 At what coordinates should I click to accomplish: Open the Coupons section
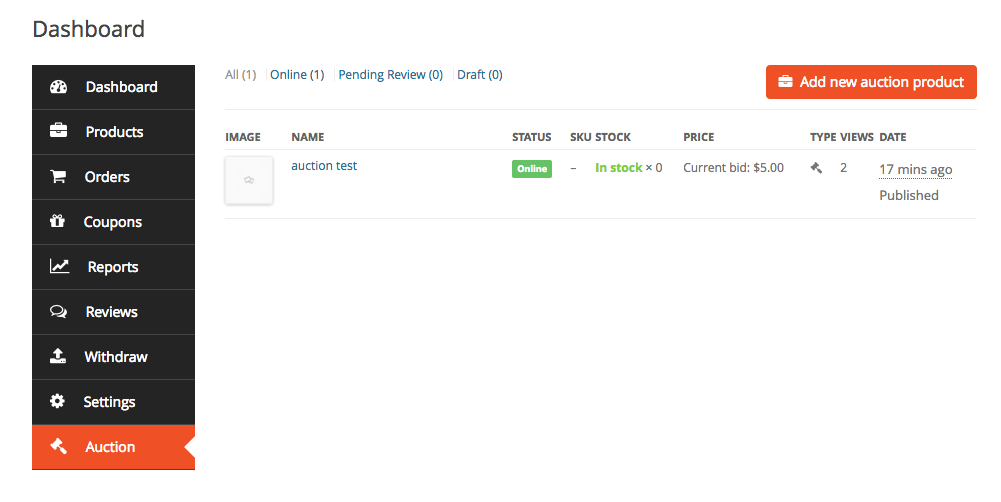tap(114, 222)
